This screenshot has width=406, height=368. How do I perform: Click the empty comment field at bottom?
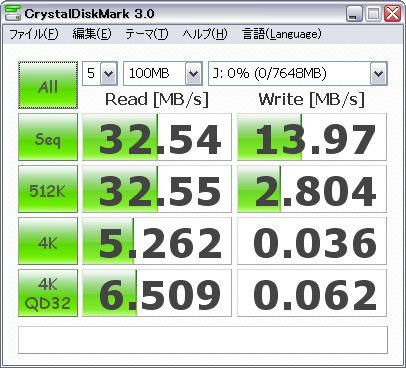tap(203, 340)
